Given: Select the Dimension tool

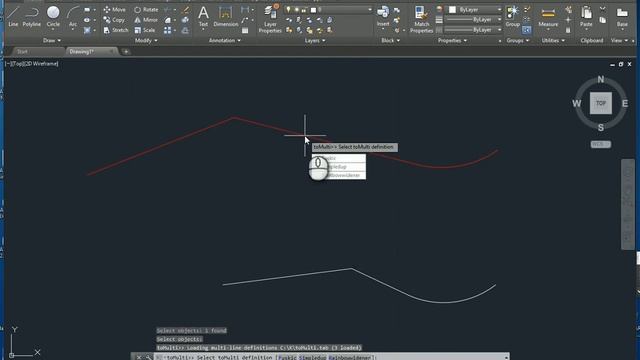Looking at the screenshot, I should tap(226, 16).
